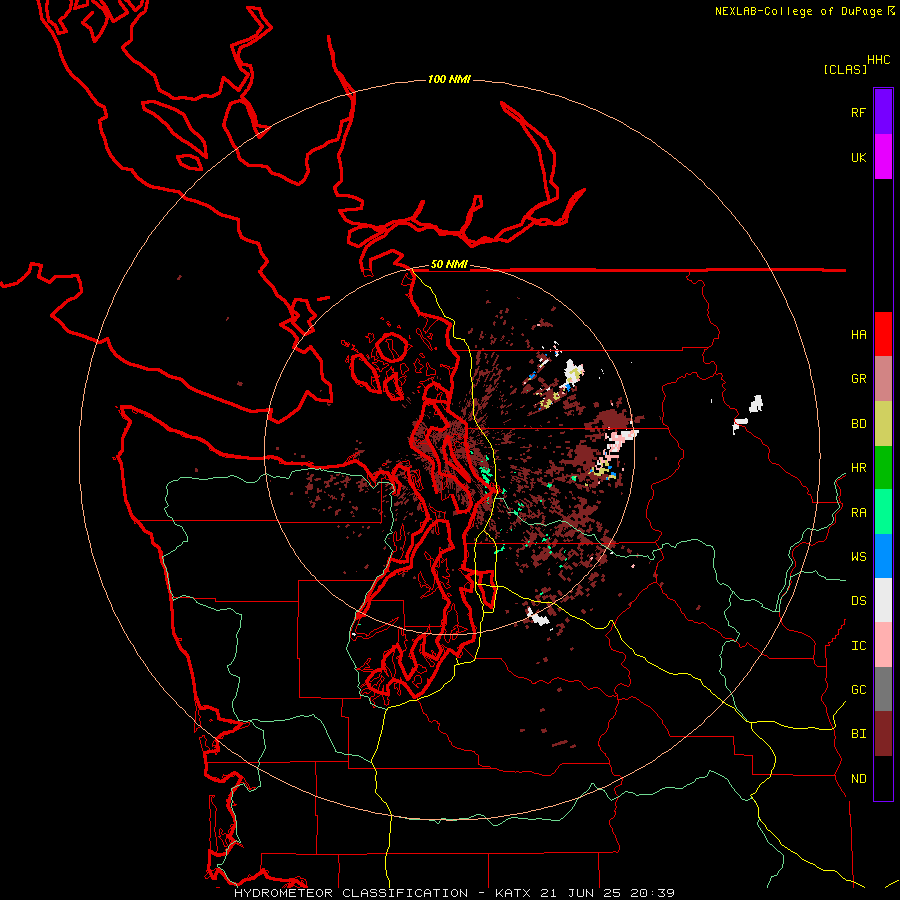This screenshot has width=900, height=900.
Task: Click the BI legend label
Action: pyautogui.click(x=858, y=734)
